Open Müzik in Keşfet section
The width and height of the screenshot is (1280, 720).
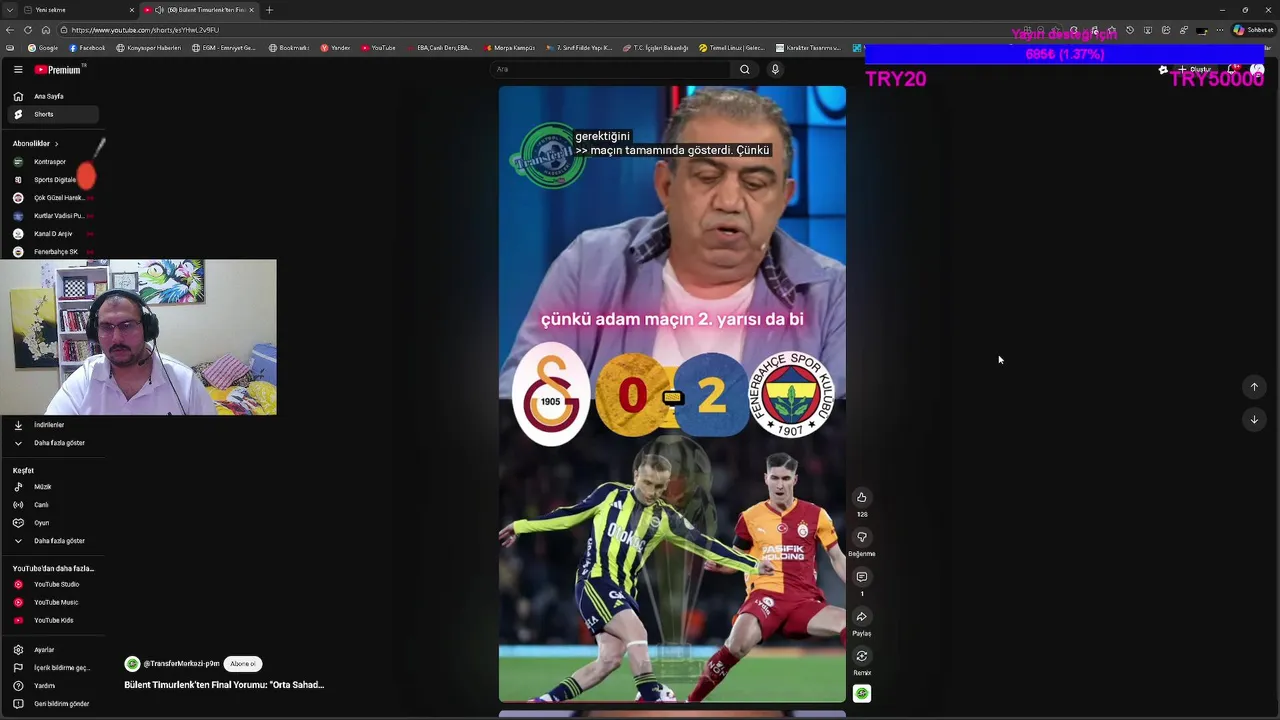[x=52, y=487]
